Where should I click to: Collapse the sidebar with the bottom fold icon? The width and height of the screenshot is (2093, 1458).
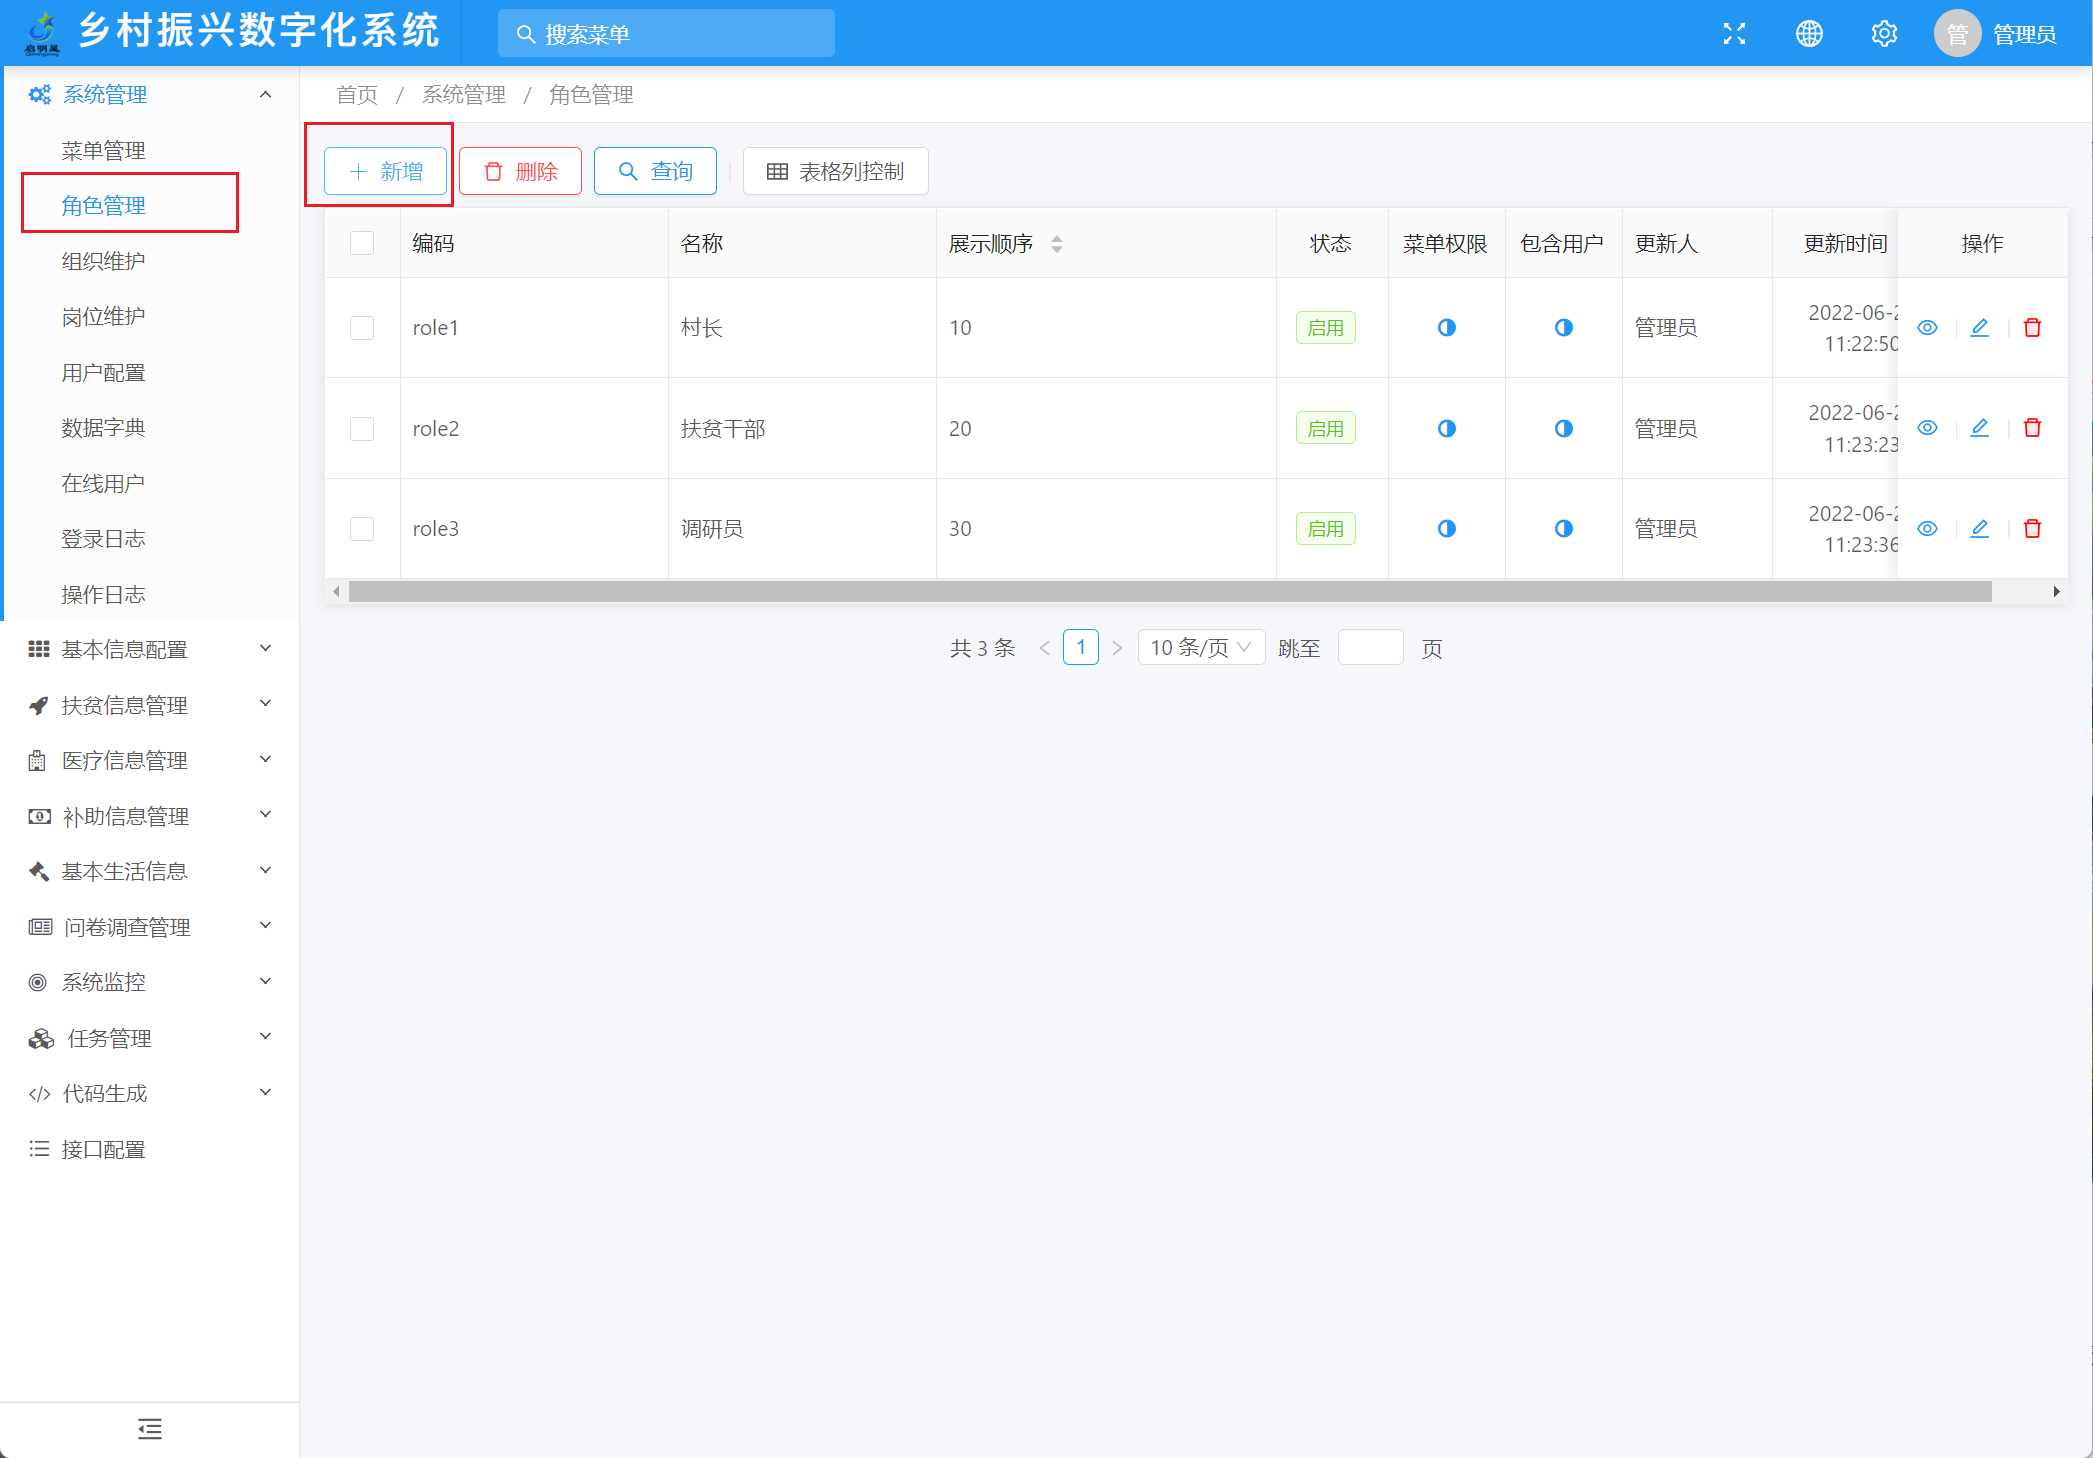click(x=150, y=1429)
